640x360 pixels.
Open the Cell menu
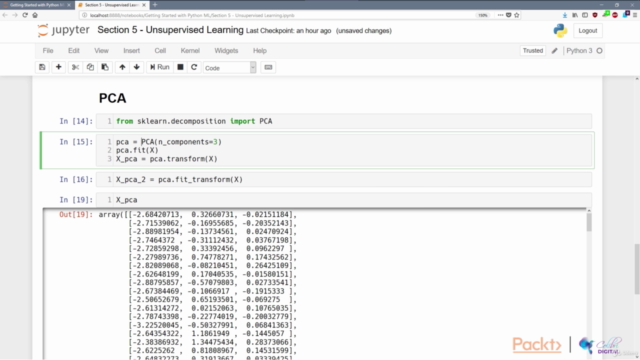point(160,51)
